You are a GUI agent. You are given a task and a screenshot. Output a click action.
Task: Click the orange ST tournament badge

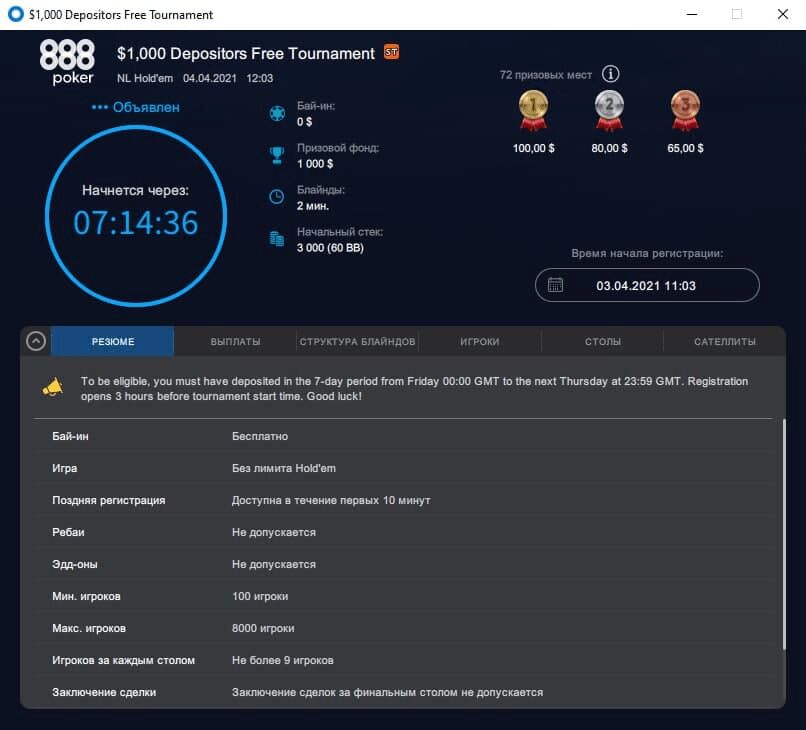click(391, 52)
